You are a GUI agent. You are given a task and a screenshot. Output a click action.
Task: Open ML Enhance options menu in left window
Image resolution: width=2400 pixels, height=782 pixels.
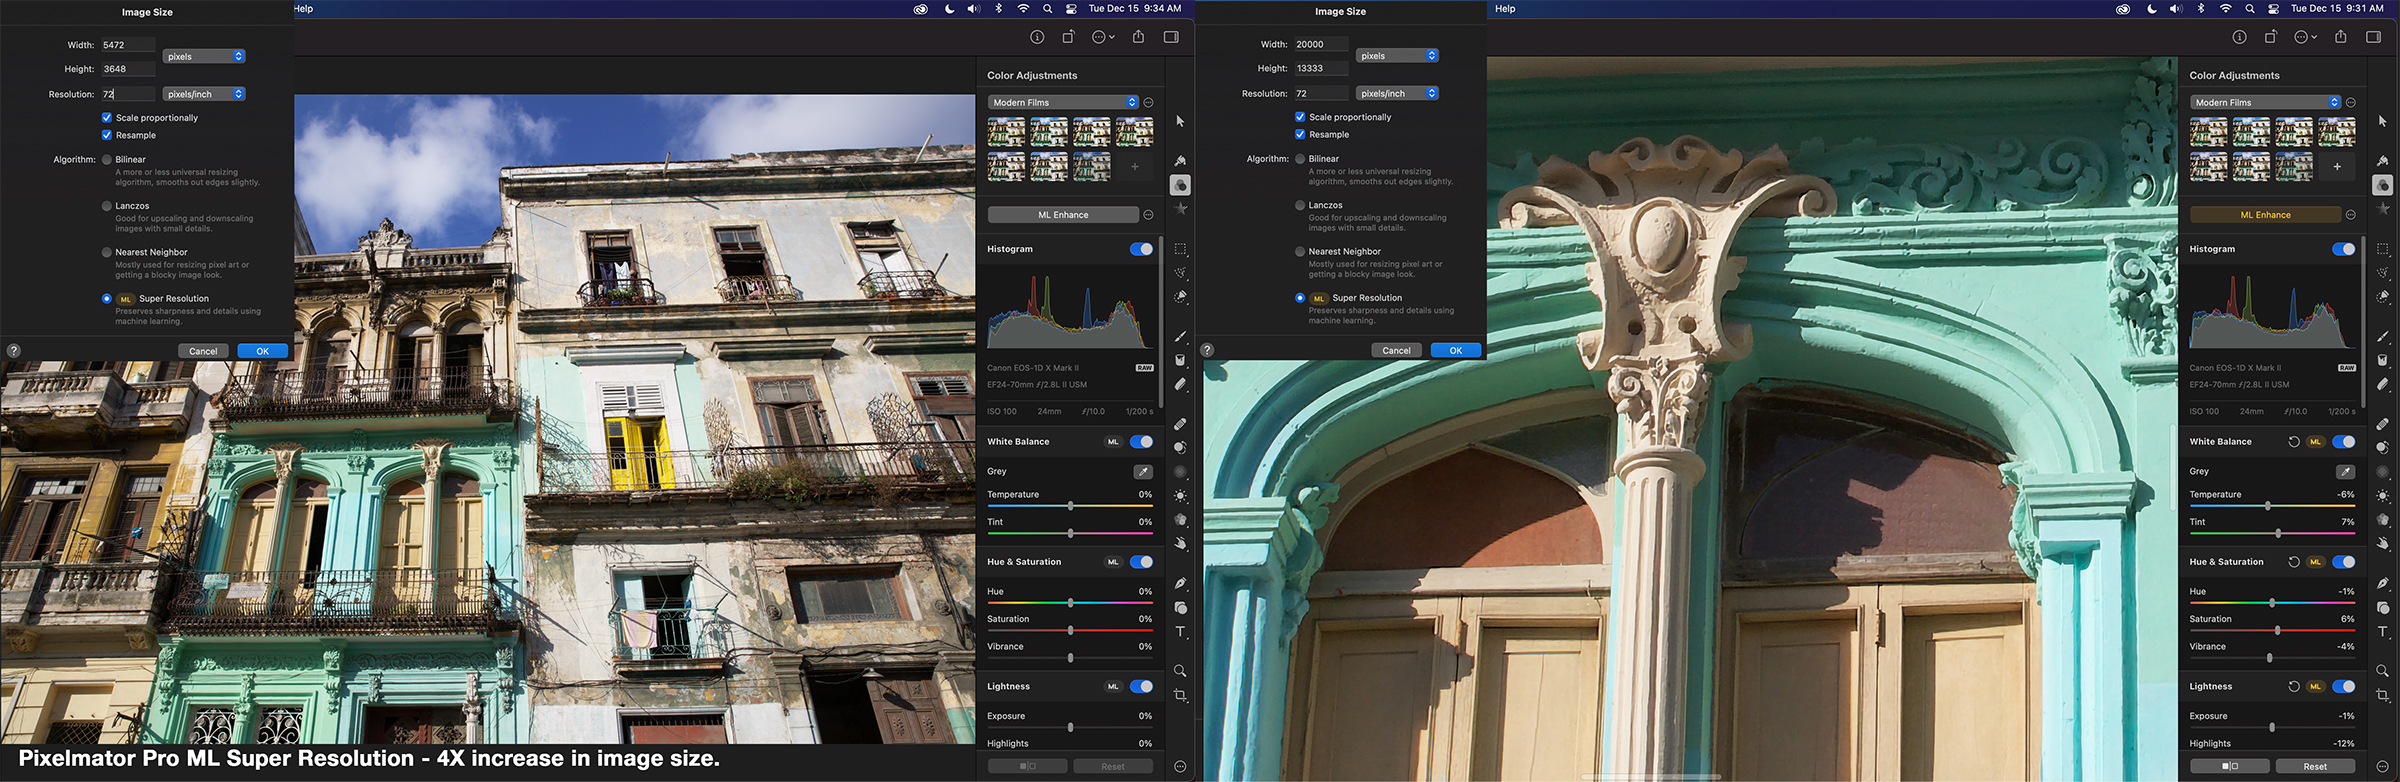1148,215
